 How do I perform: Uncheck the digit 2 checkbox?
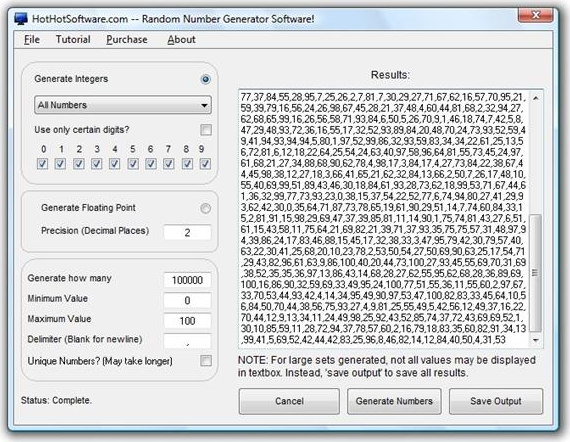point(79,164)
